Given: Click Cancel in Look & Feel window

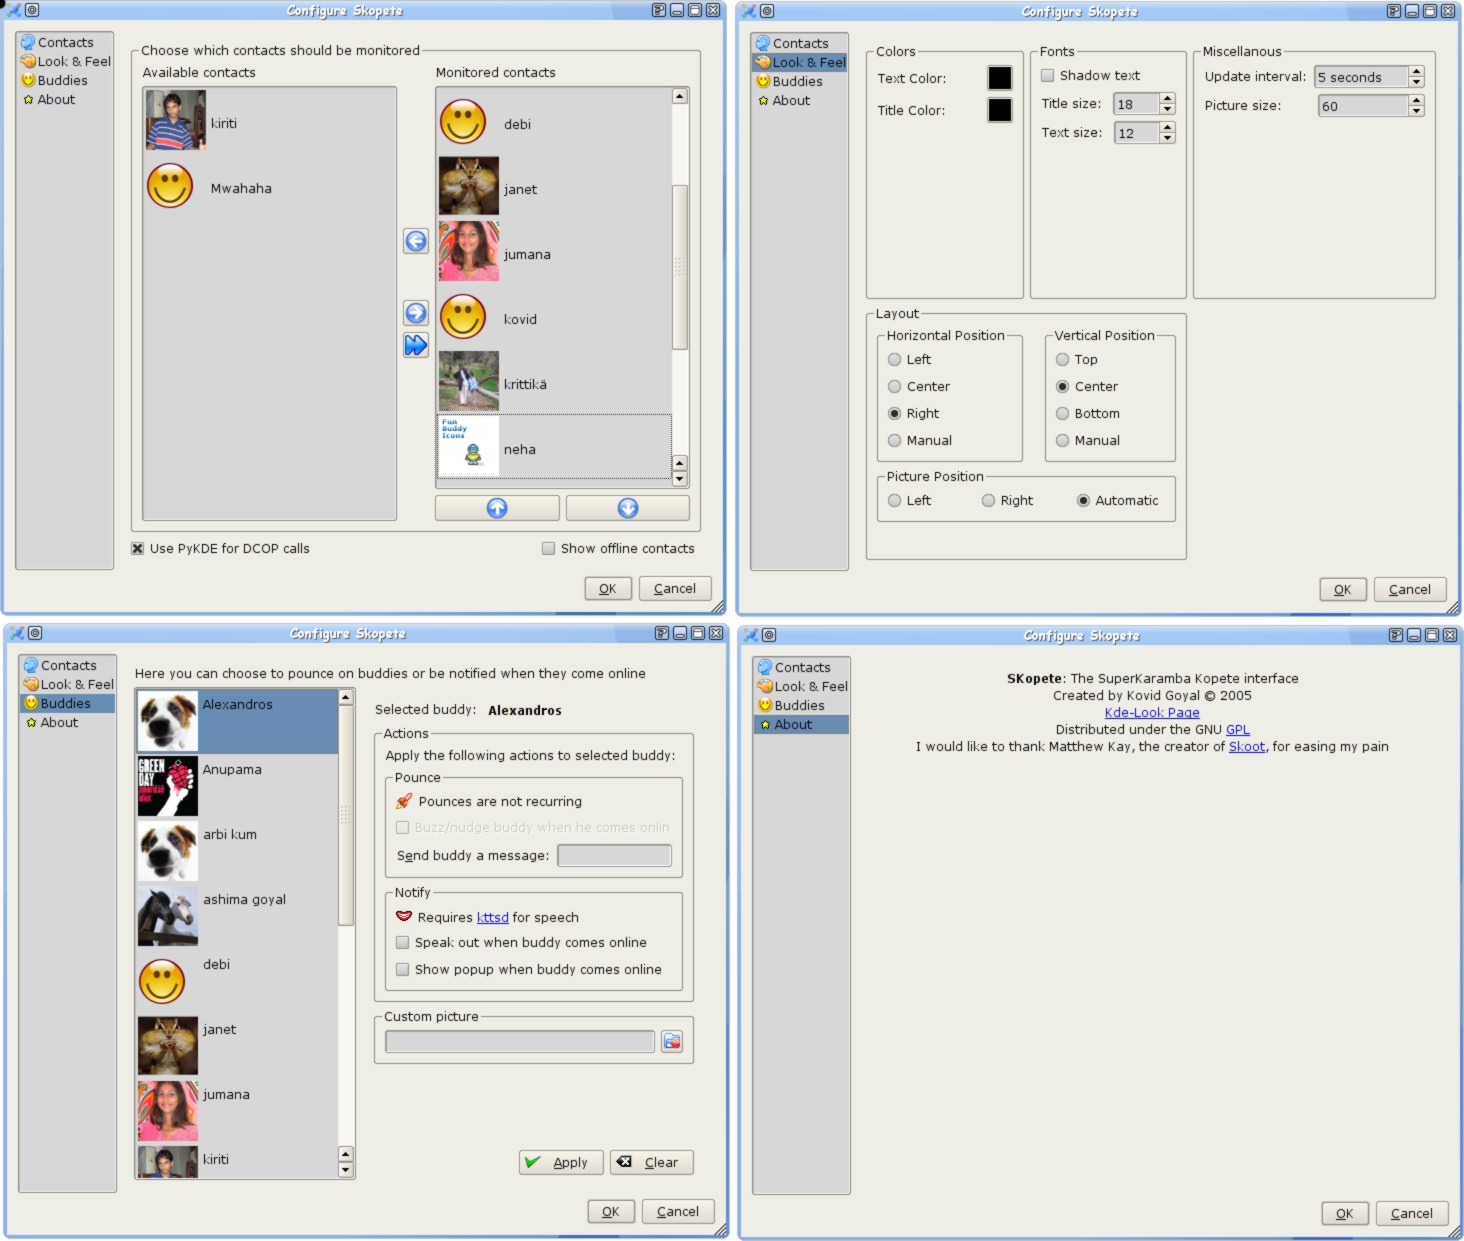Looking at the screenshot, I should (1410, 589).
